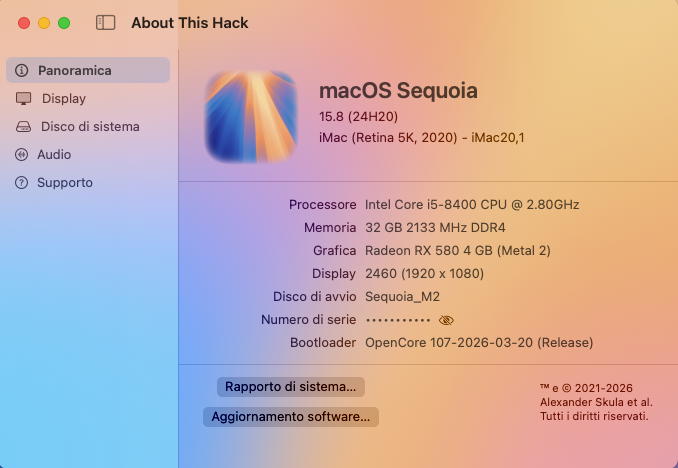Maximize the window with green button
The height and width of the screenshot is (468, 678).
tap(64, 23)
